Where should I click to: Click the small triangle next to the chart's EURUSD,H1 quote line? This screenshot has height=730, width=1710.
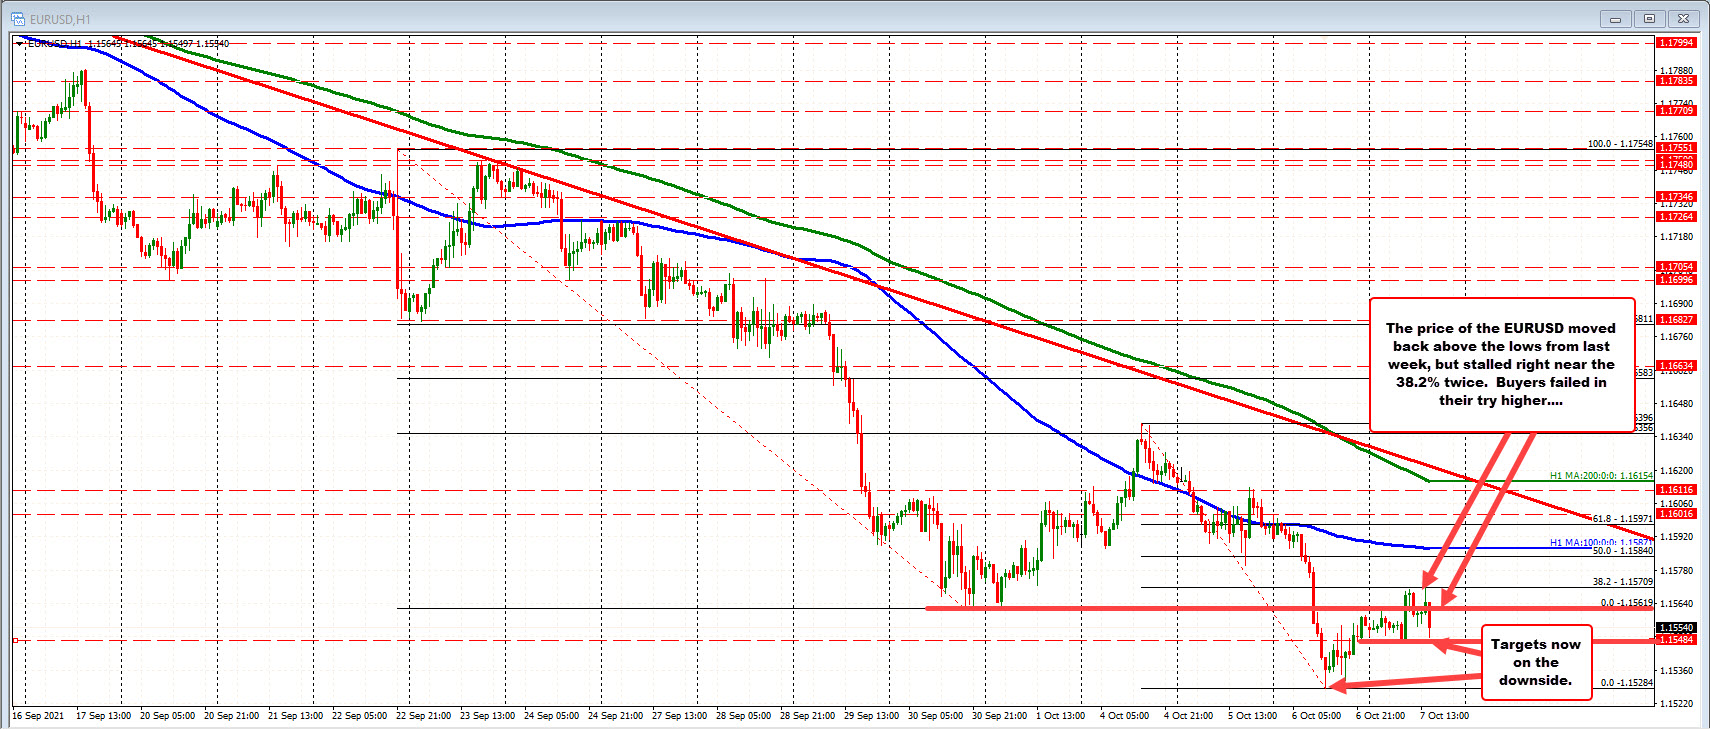click(x=20, y=44)
